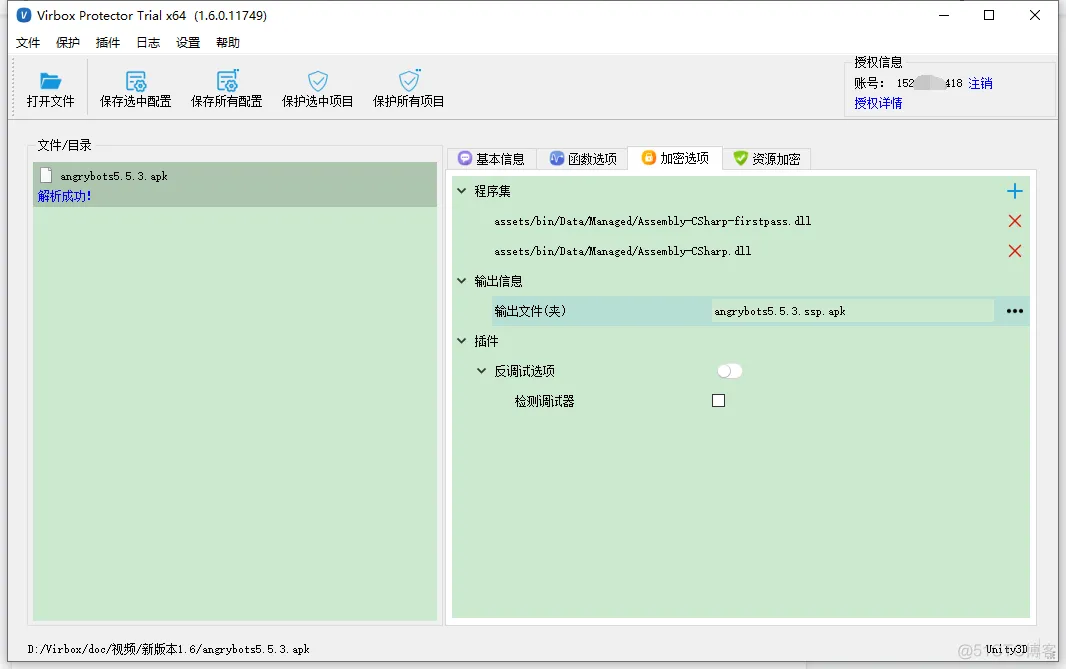Collapse the 反调试选项 subsection
1066x669 pixels.
click(x=481, y=371)
